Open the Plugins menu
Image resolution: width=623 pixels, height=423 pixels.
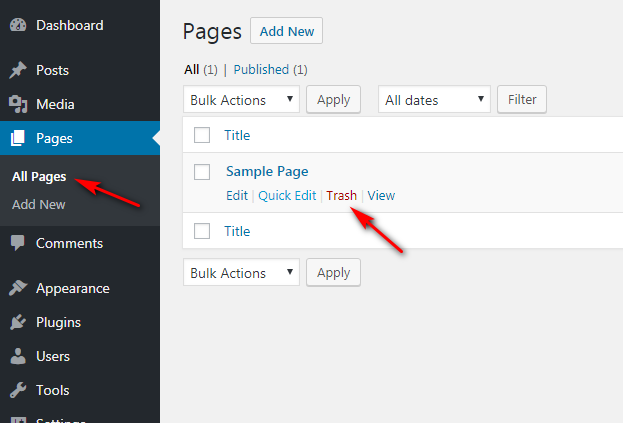[x=58, y=323]
